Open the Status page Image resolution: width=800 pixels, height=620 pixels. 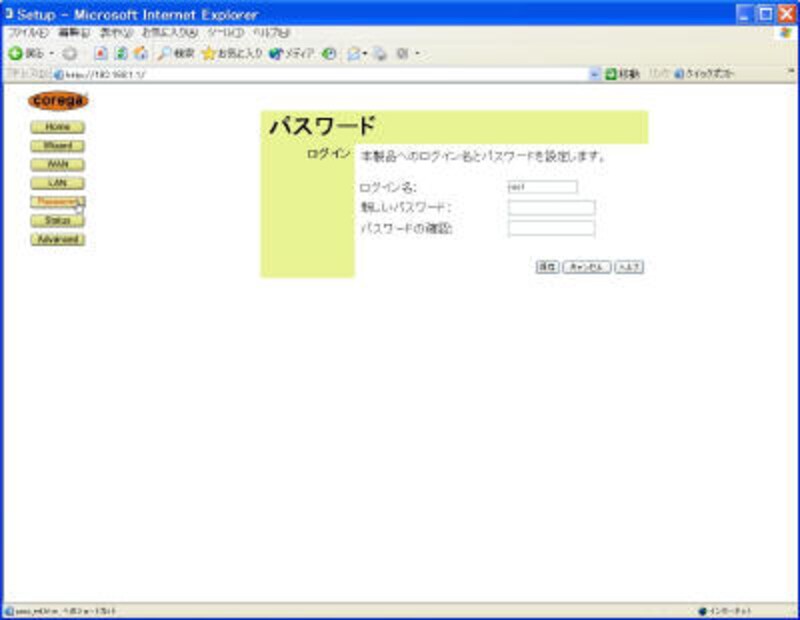click(x=57, y=221)
